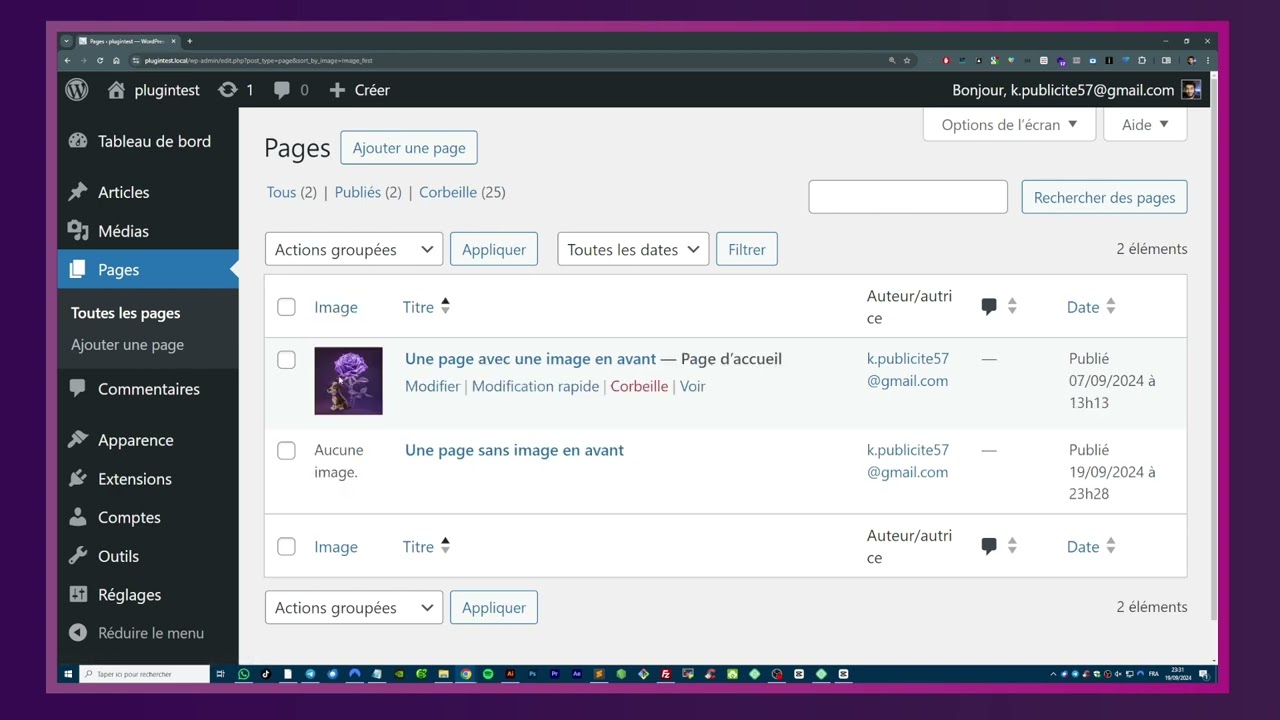Screen dimensions: 1280x720
Task: Launch FileZilla from the taskbar
Action: (665, 674)
